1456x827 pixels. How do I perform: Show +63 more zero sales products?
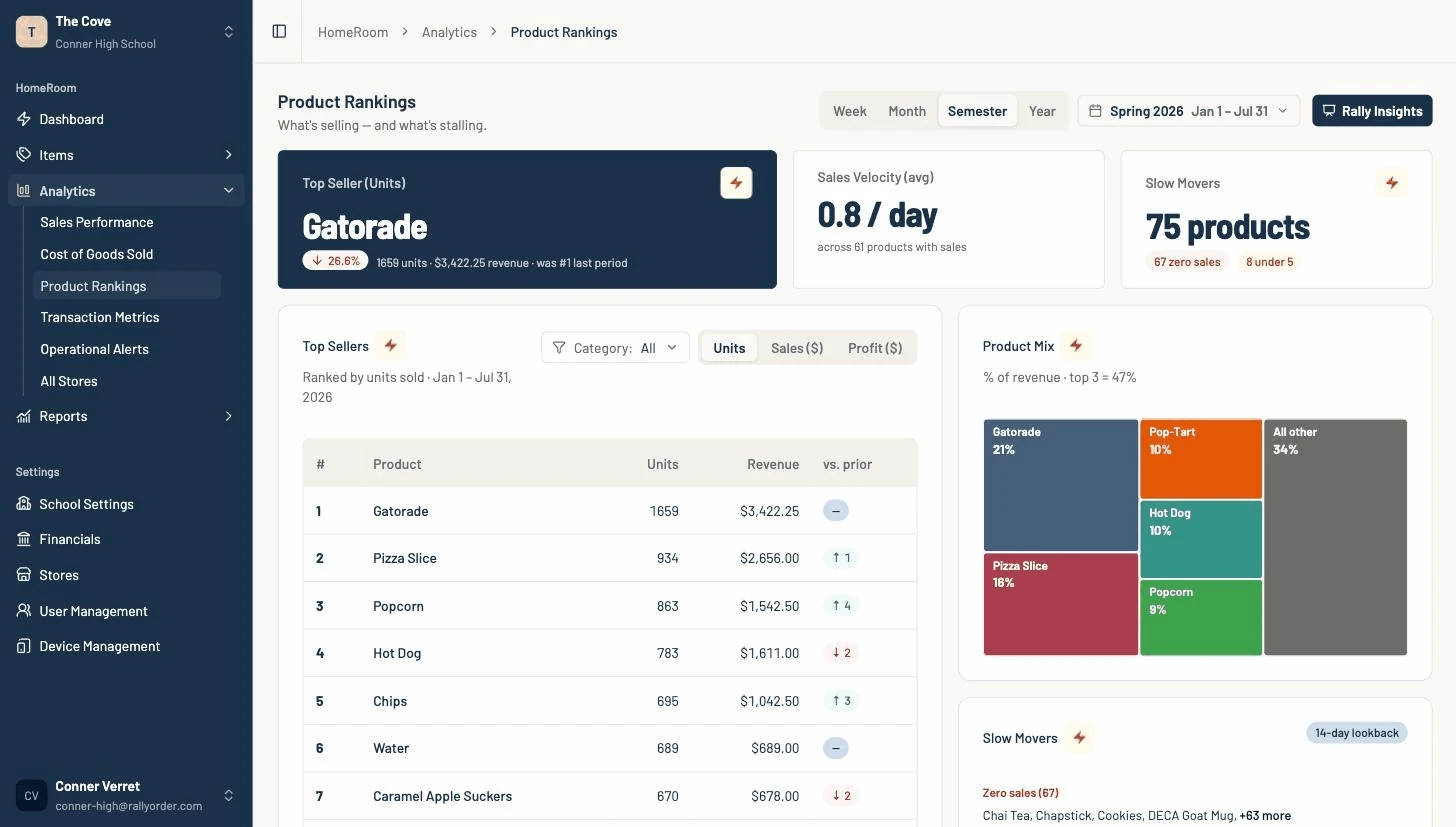point(1265,815)
